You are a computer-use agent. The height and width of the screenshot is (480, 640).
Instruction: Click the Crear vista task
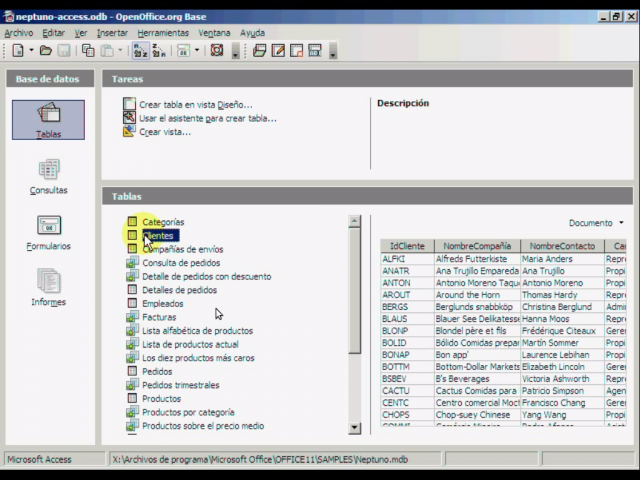pos(165,132)
